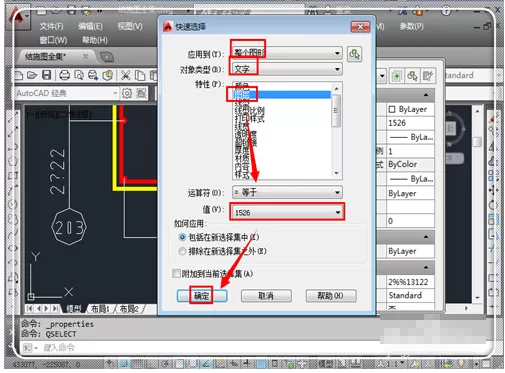Click next layout tab arrow
The height and width of the screenshot is (373, 505).
(46, 308)
